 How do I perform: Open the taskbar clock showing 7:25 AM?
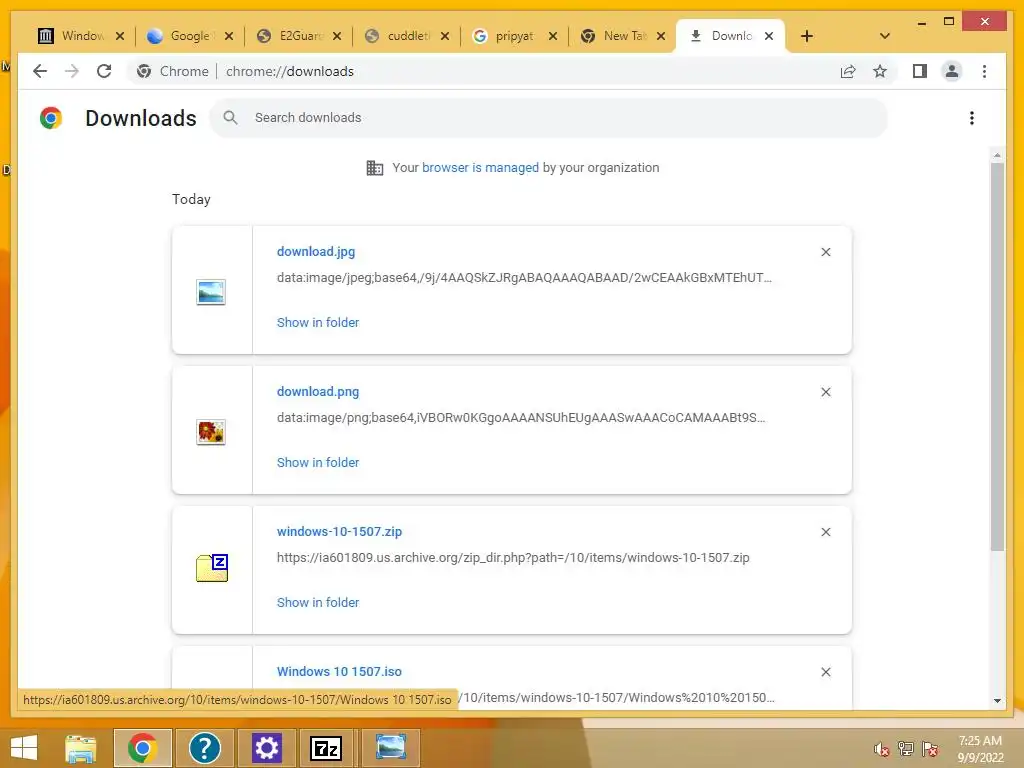980,749
